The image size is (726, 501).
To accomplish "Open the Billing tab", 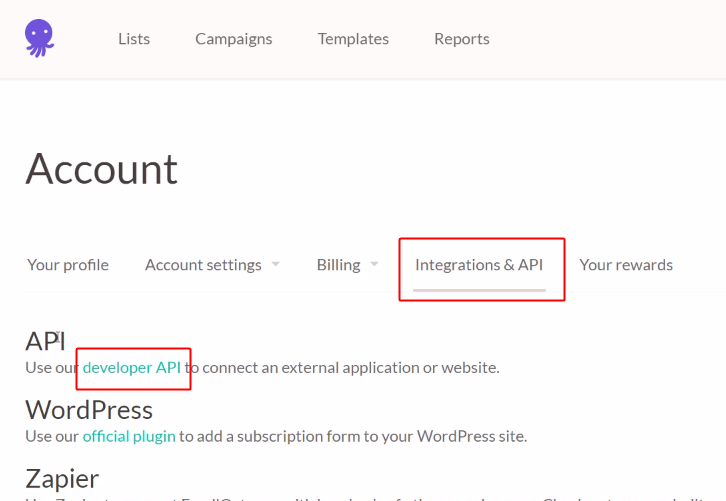I will tap(338, 265).
